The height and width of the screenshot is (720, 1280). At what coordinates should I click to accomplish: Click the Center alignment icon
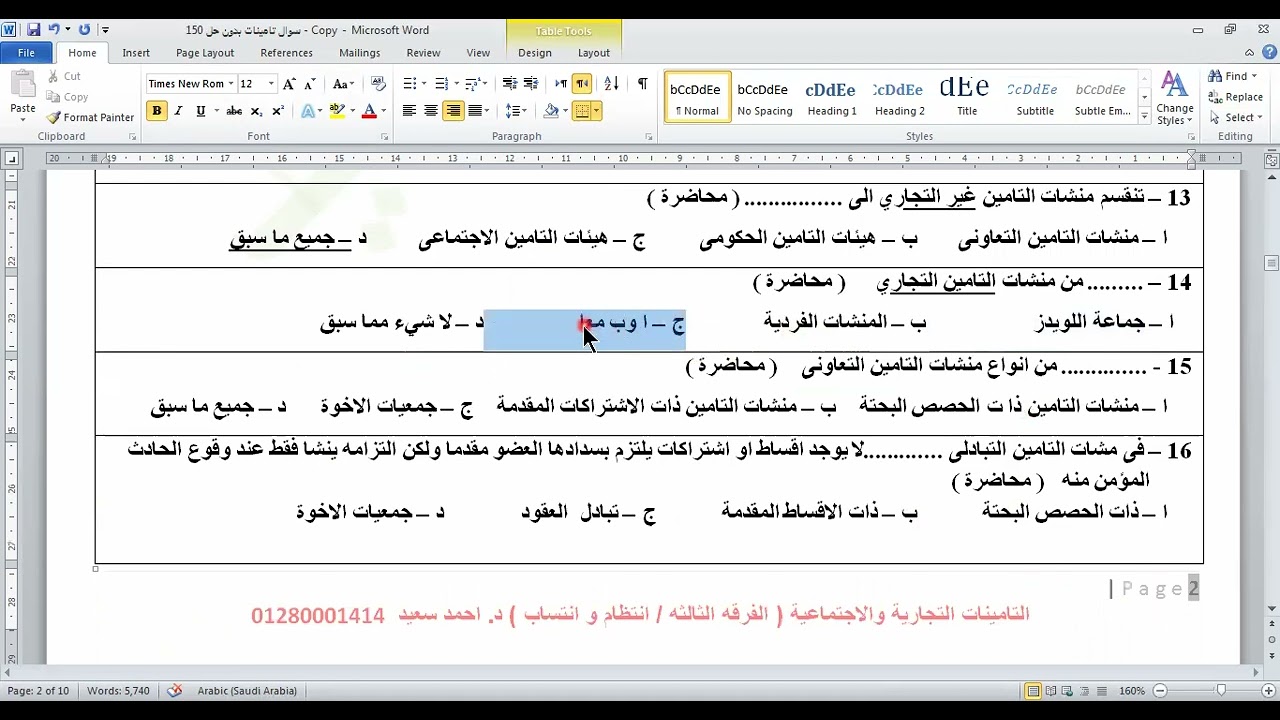[431, 111]
